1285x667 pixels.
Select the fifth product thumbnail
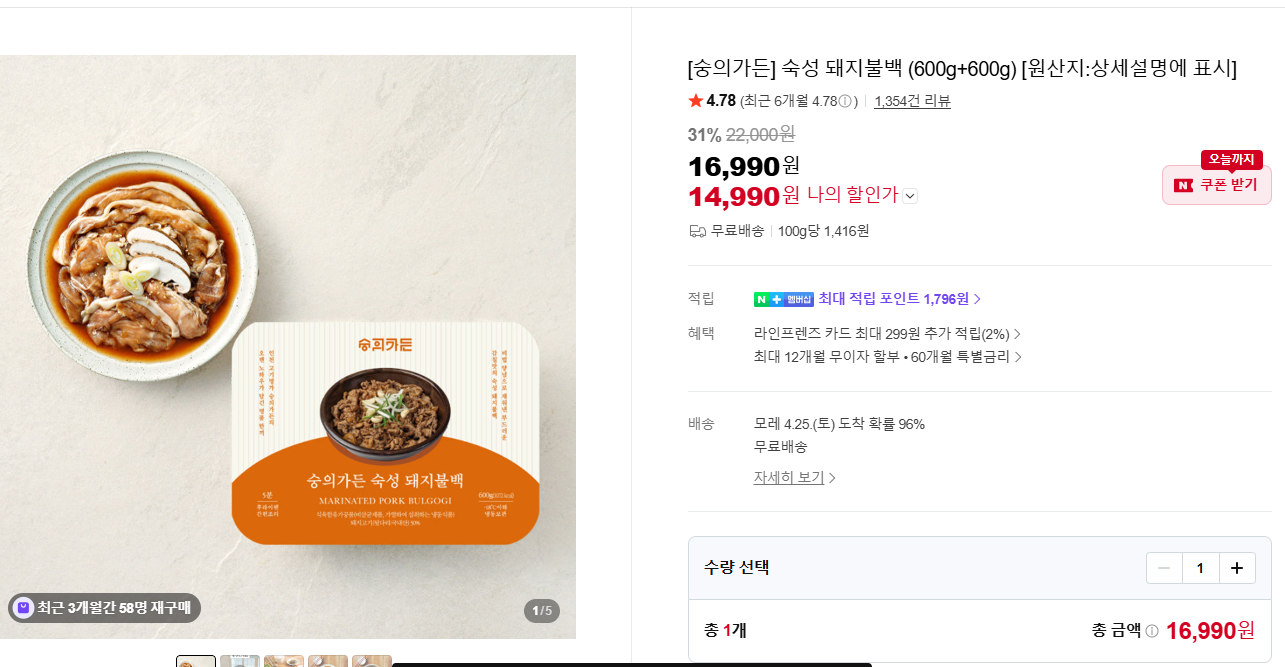point(372,661)
